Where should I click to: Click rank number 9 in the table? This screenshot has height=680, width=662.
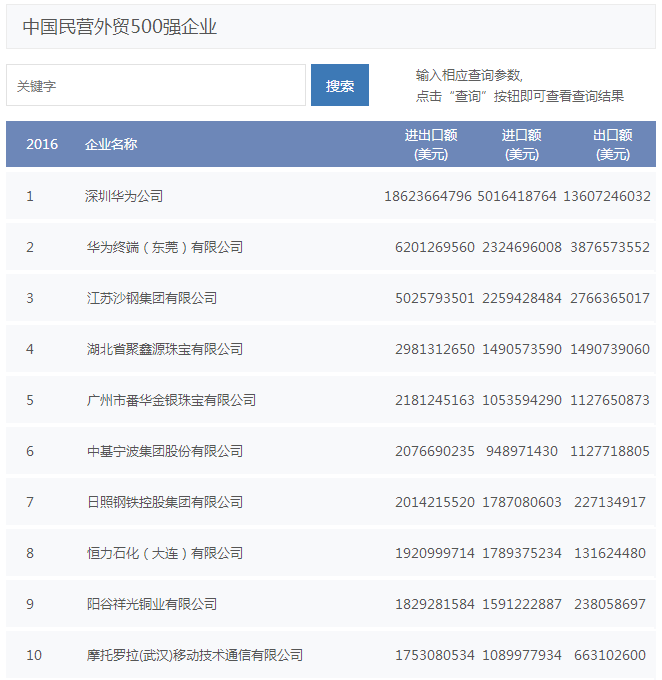click(30, 604)
